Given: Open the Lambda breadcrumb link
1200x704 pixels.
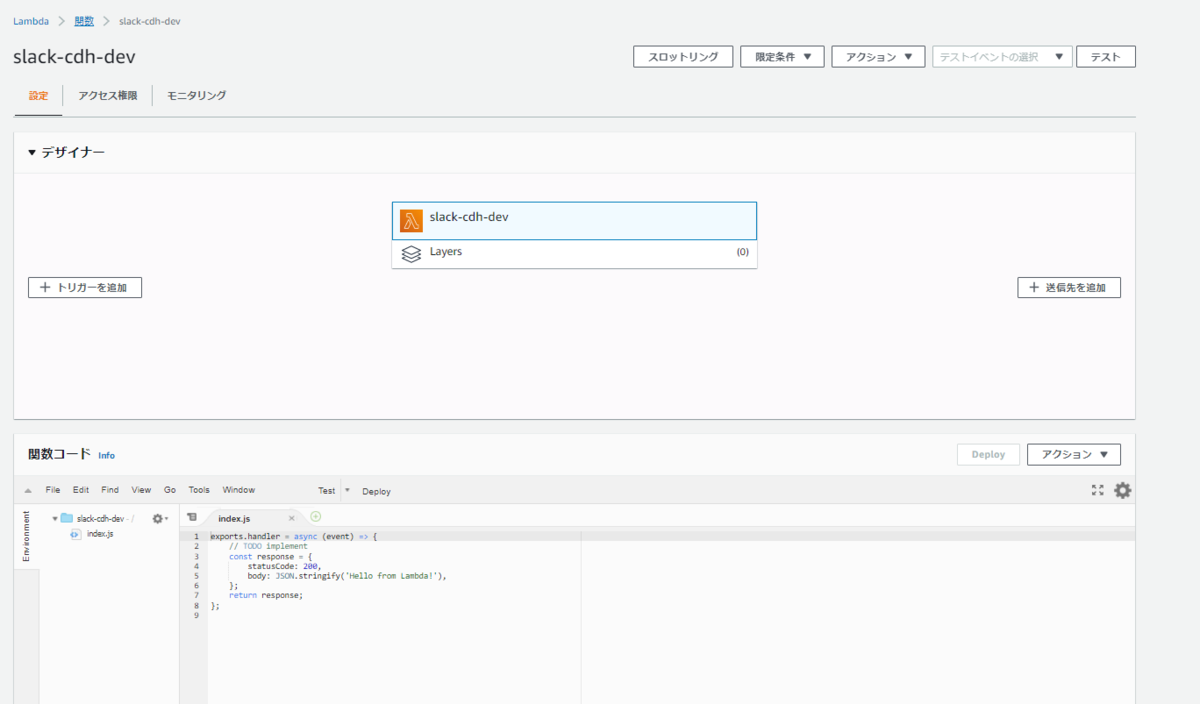Looking at the screenshot, I should [31, 21].
